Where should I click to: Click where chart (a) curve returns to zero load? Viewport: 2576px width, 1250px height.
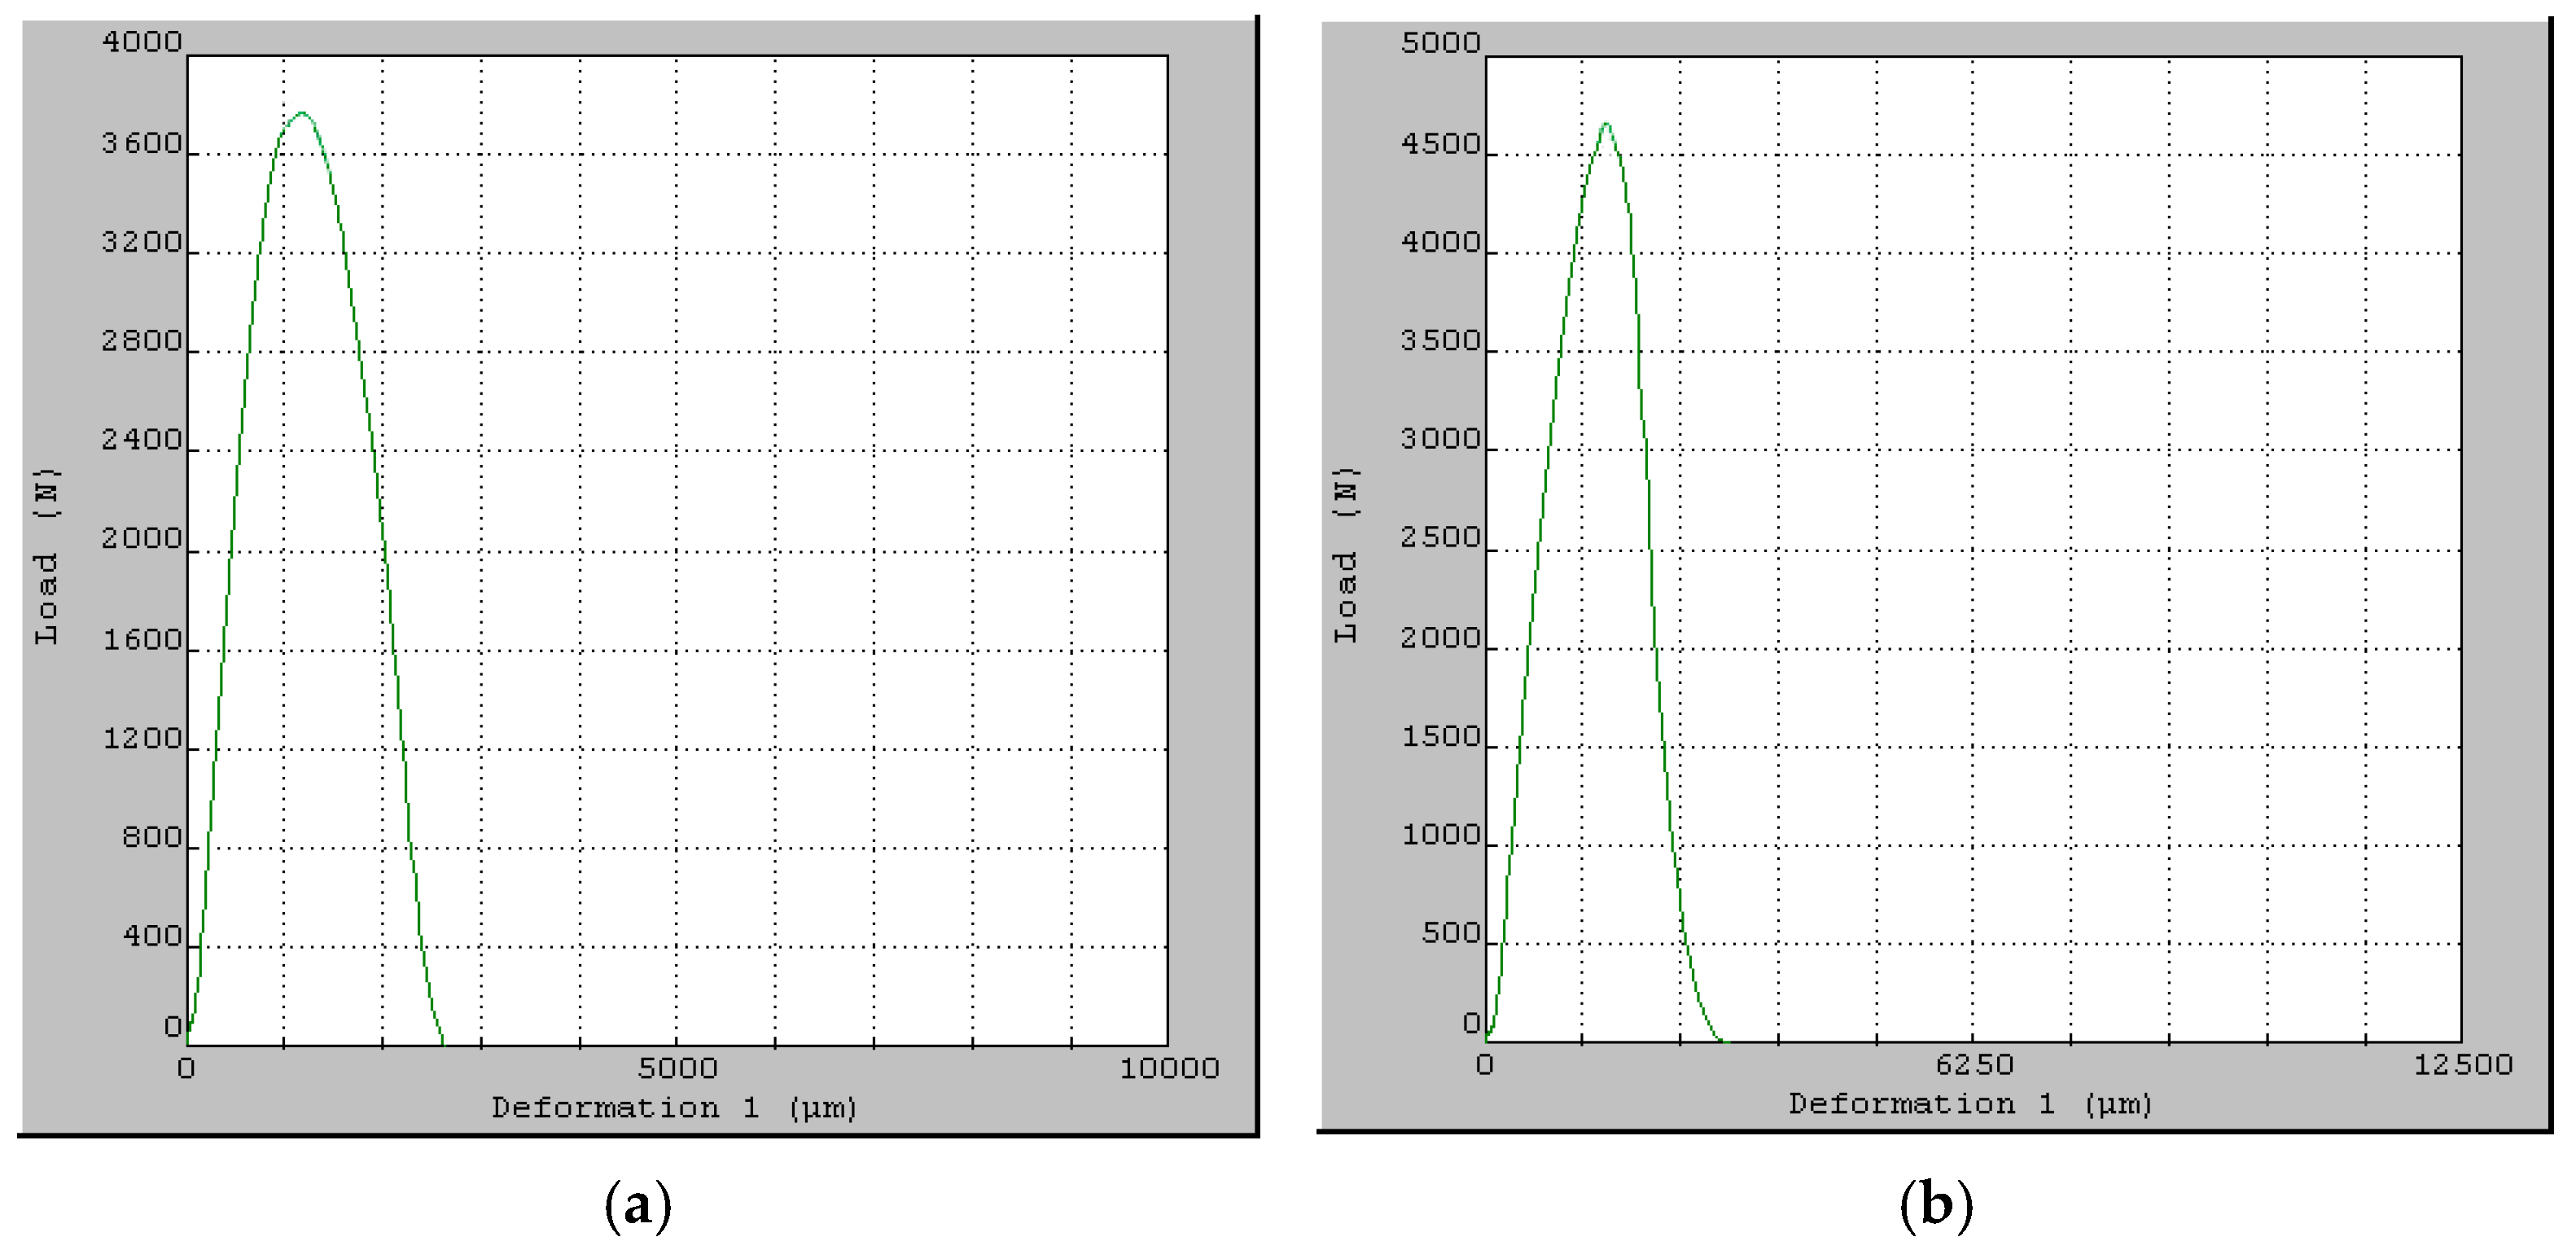(x=443, y=1045)
